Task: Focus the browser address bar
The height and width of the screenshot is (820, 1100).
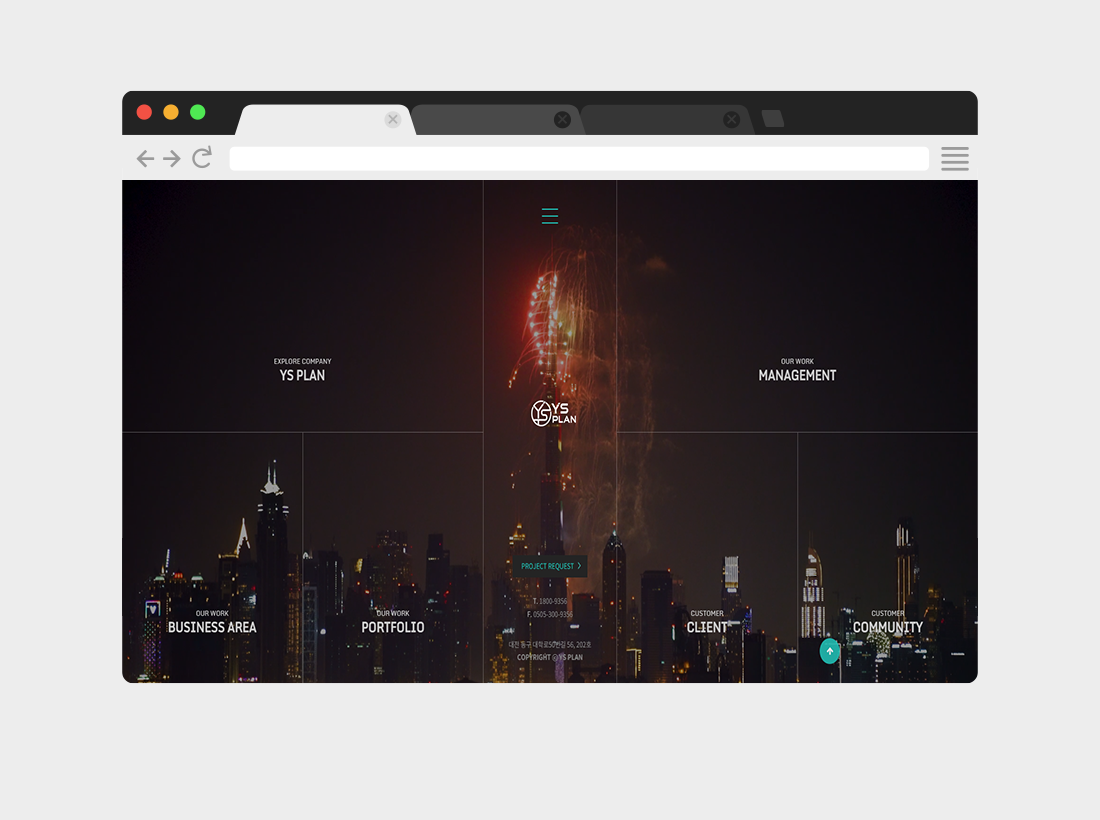Action: (578, 158)
